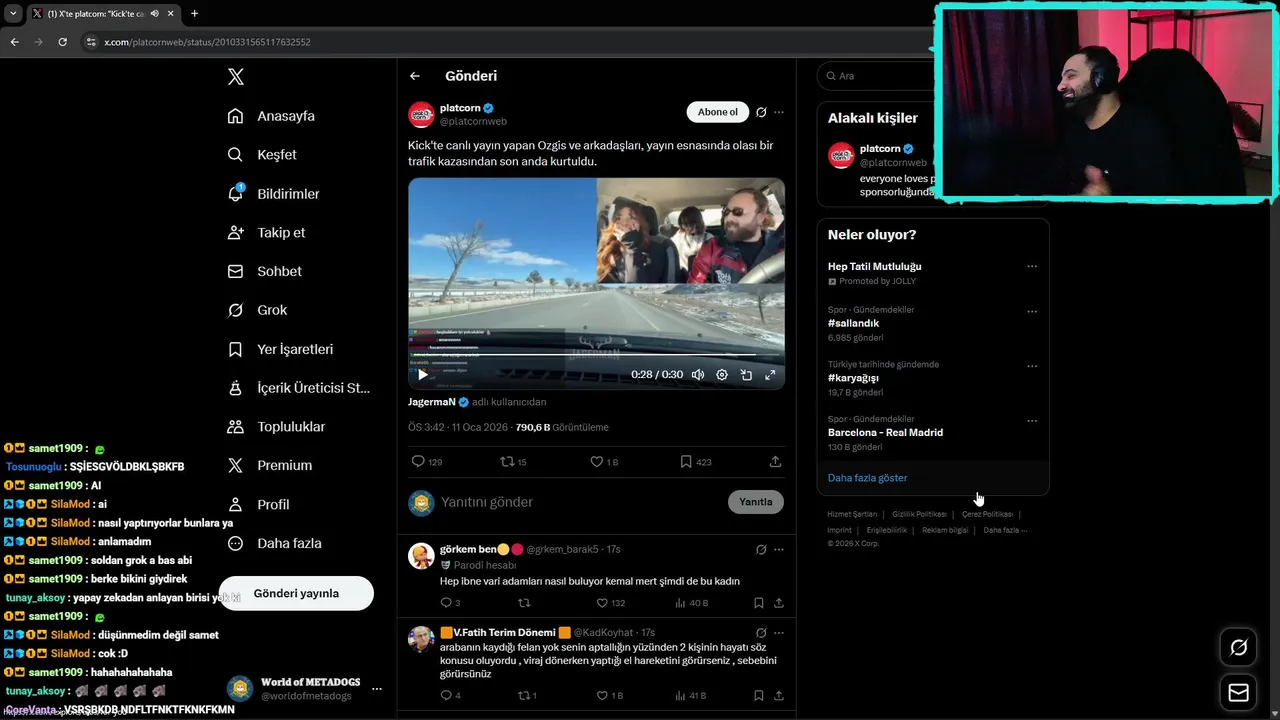Click the Ara search field

(876, 76)
